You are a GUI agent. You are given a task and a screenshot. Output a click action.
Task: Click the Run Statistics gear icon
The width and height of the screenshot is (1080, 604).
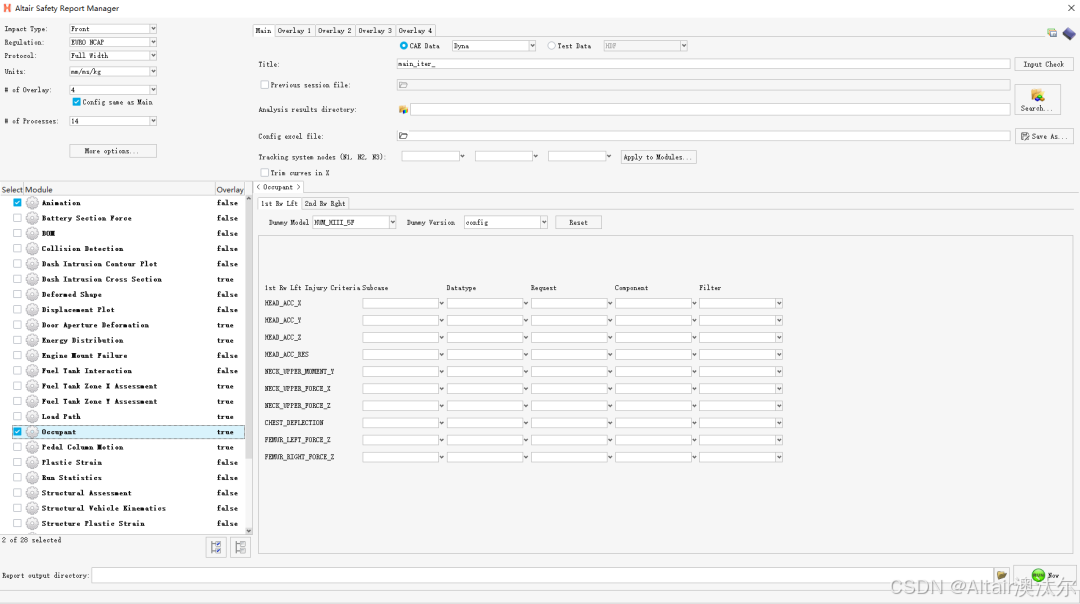tap(32, 477)
